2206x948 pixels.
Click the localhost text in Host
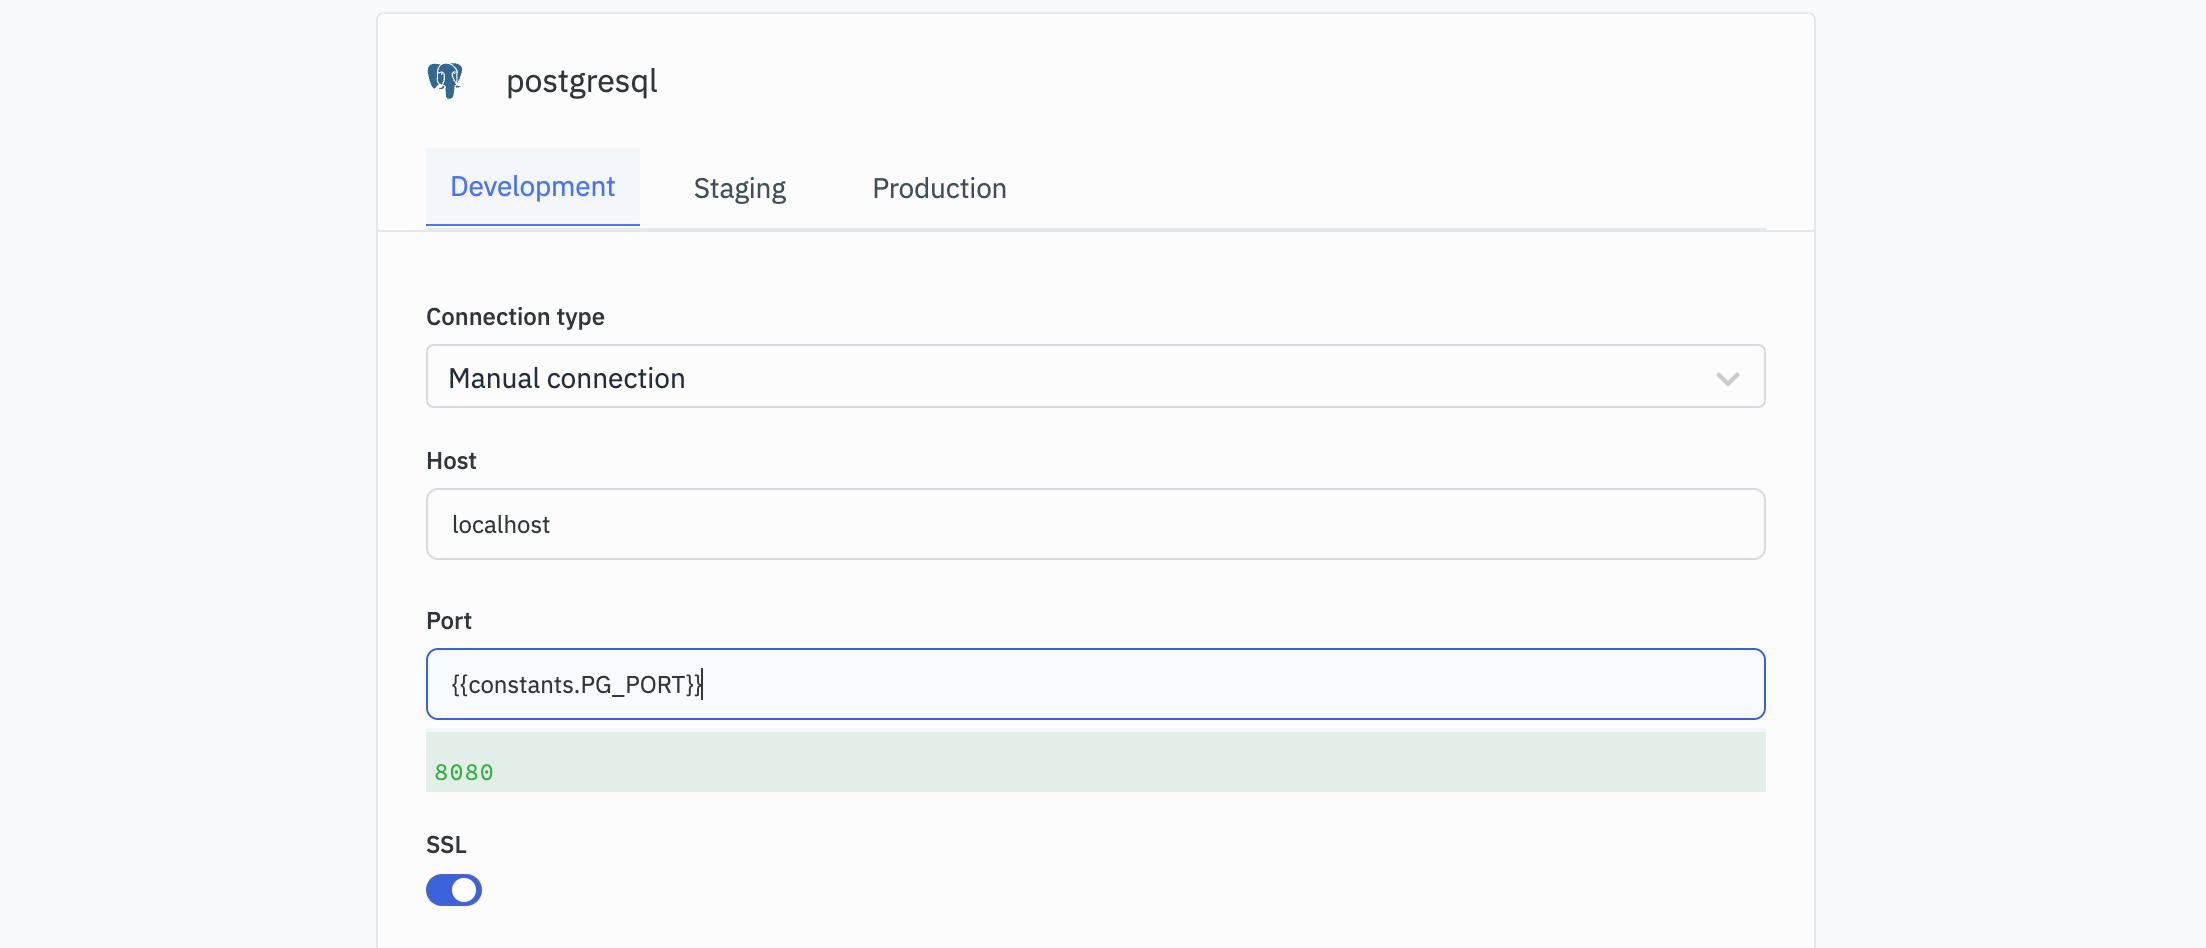500,525
